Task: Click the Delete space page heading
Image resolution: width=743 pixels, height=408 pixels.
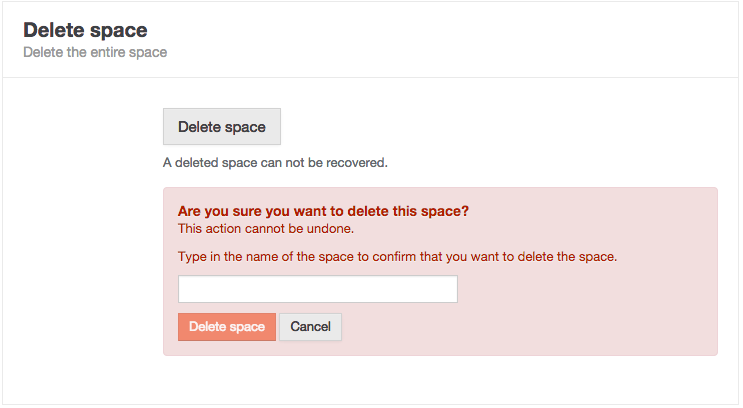Action: 85,30
